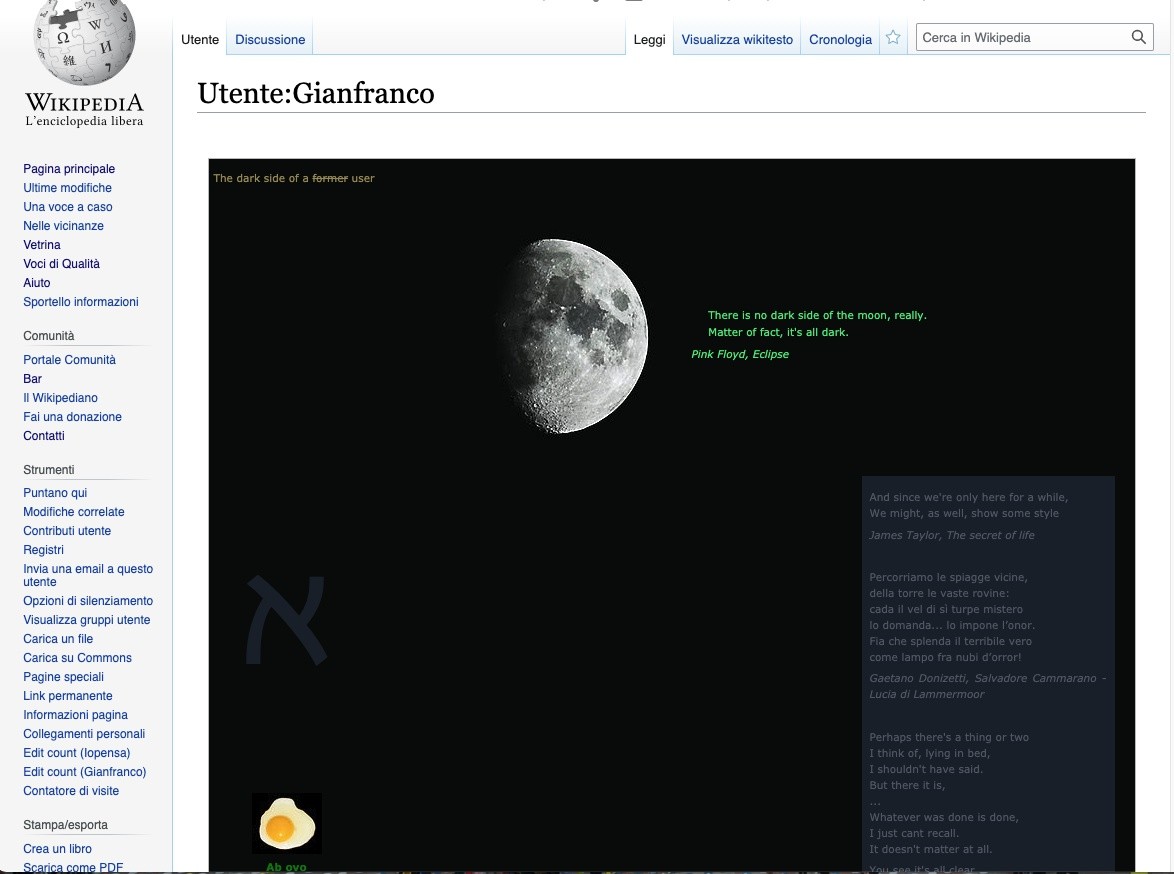The width and height of the screenshot is (1174, 874).
Task: Open Pagine speciali link
Action: click(x=64, y=677)
